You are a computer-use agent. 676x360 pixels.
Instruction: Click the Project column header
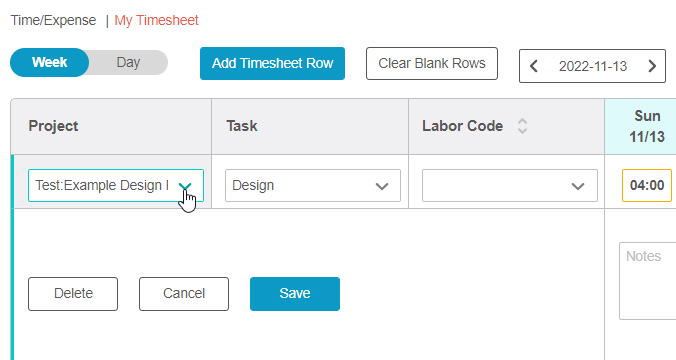point(53,126)
